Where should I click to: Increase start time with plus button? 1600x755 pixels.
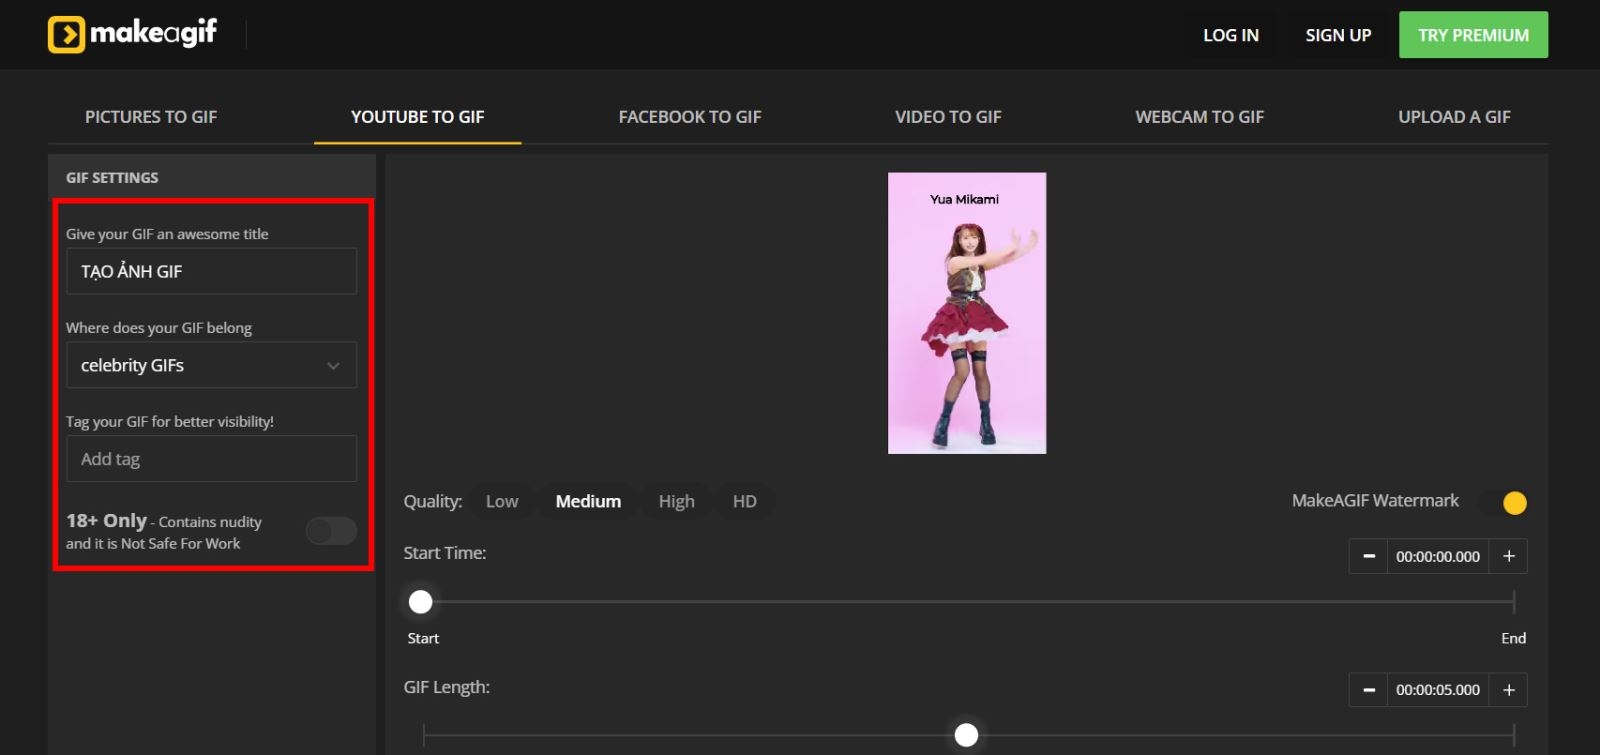point(1508,556)
